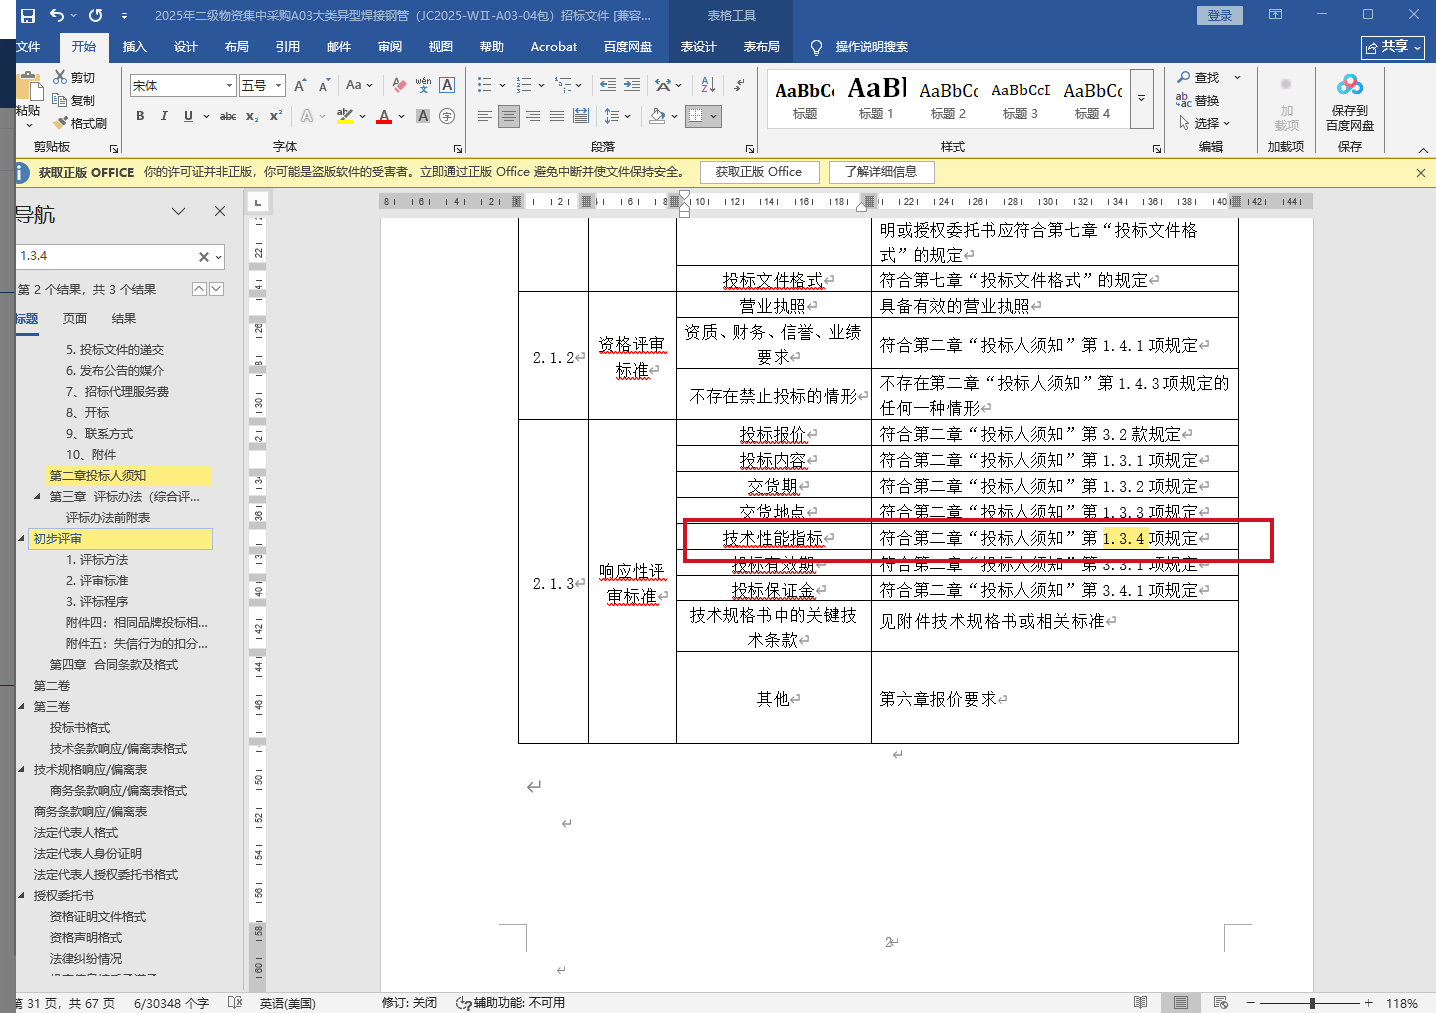Insert an enclosed character (字 in circle)
The image size is (1436, 1013).
tap(447, 116)
